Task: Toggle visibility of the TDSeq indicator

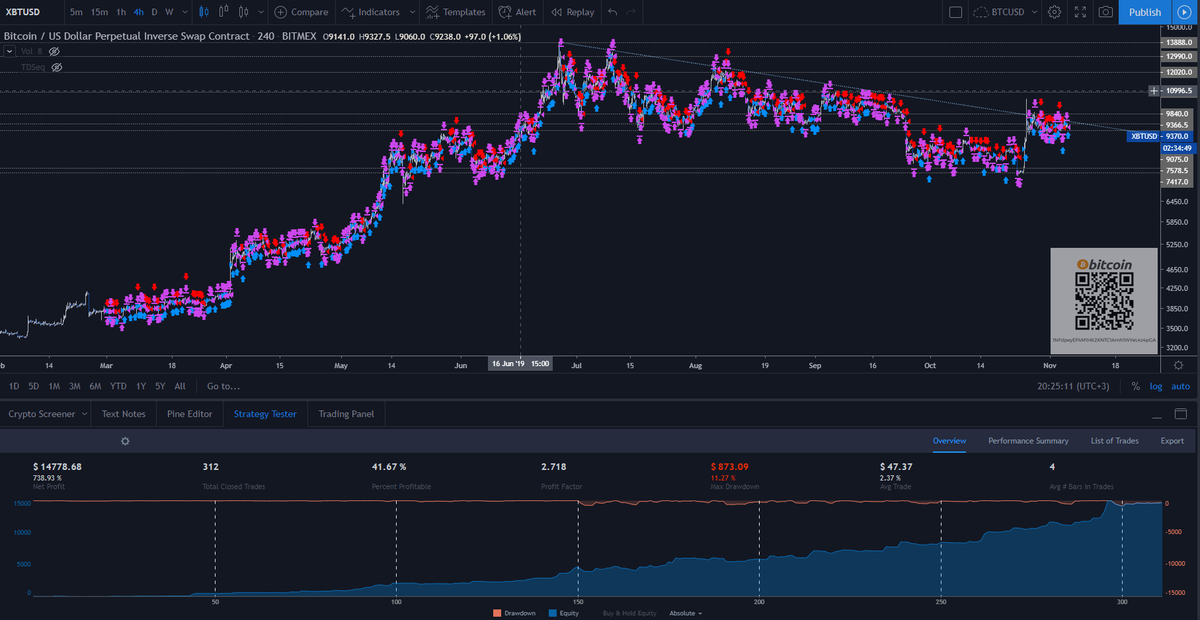Action: 57,67
